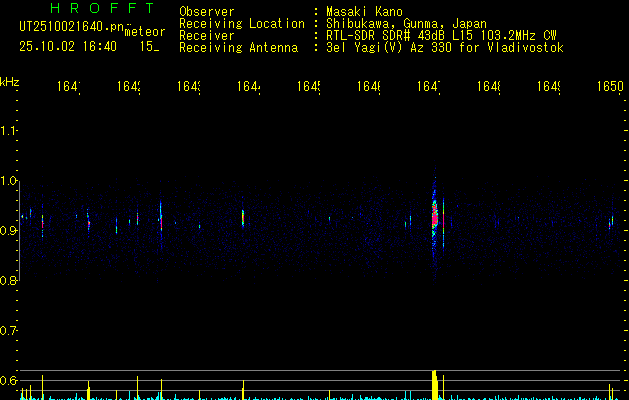Click the '15_' count value beside the timestamp
This screenshot has height=400, width=629.
[149, 47]
